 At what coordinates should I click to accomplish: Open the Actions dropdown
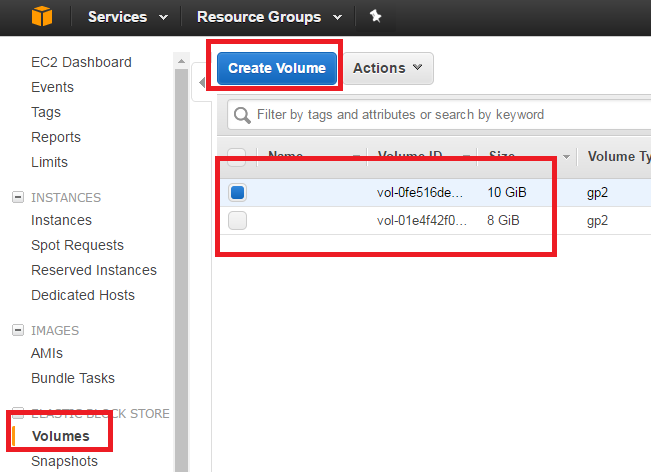coord(388,68)
